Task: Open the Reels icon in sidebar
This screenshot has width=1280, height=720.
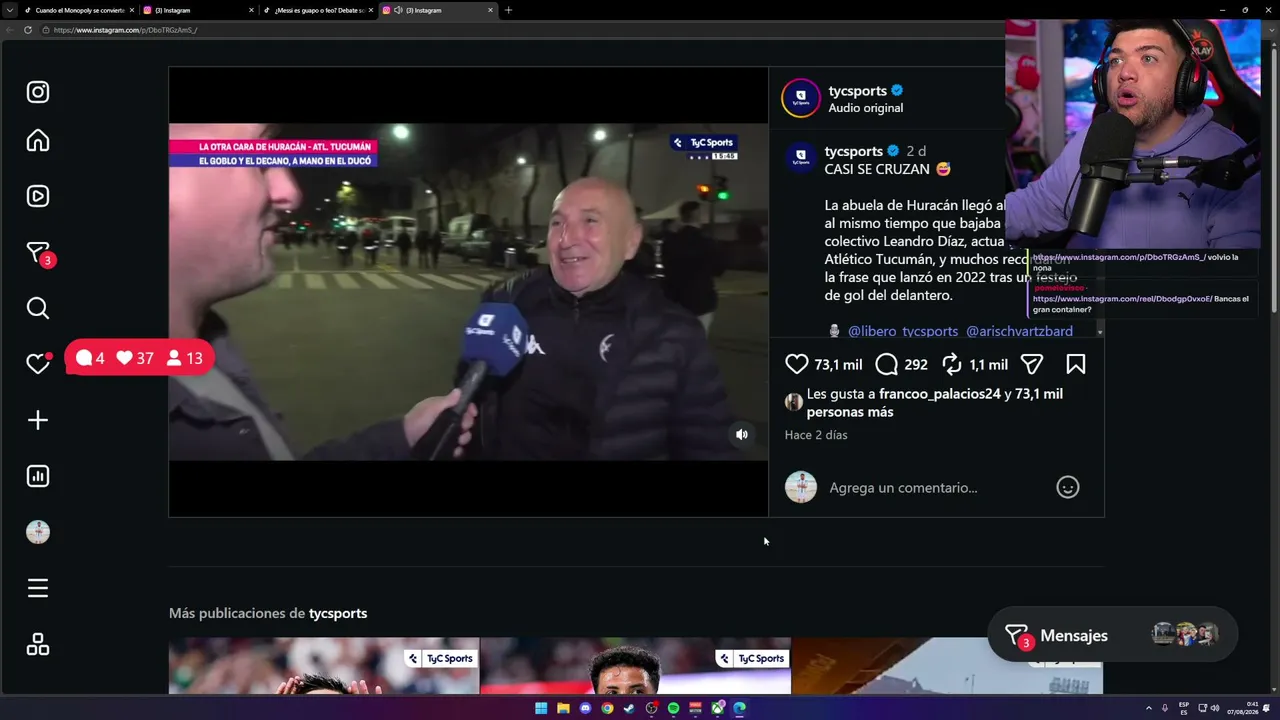Action: [38, 196]
